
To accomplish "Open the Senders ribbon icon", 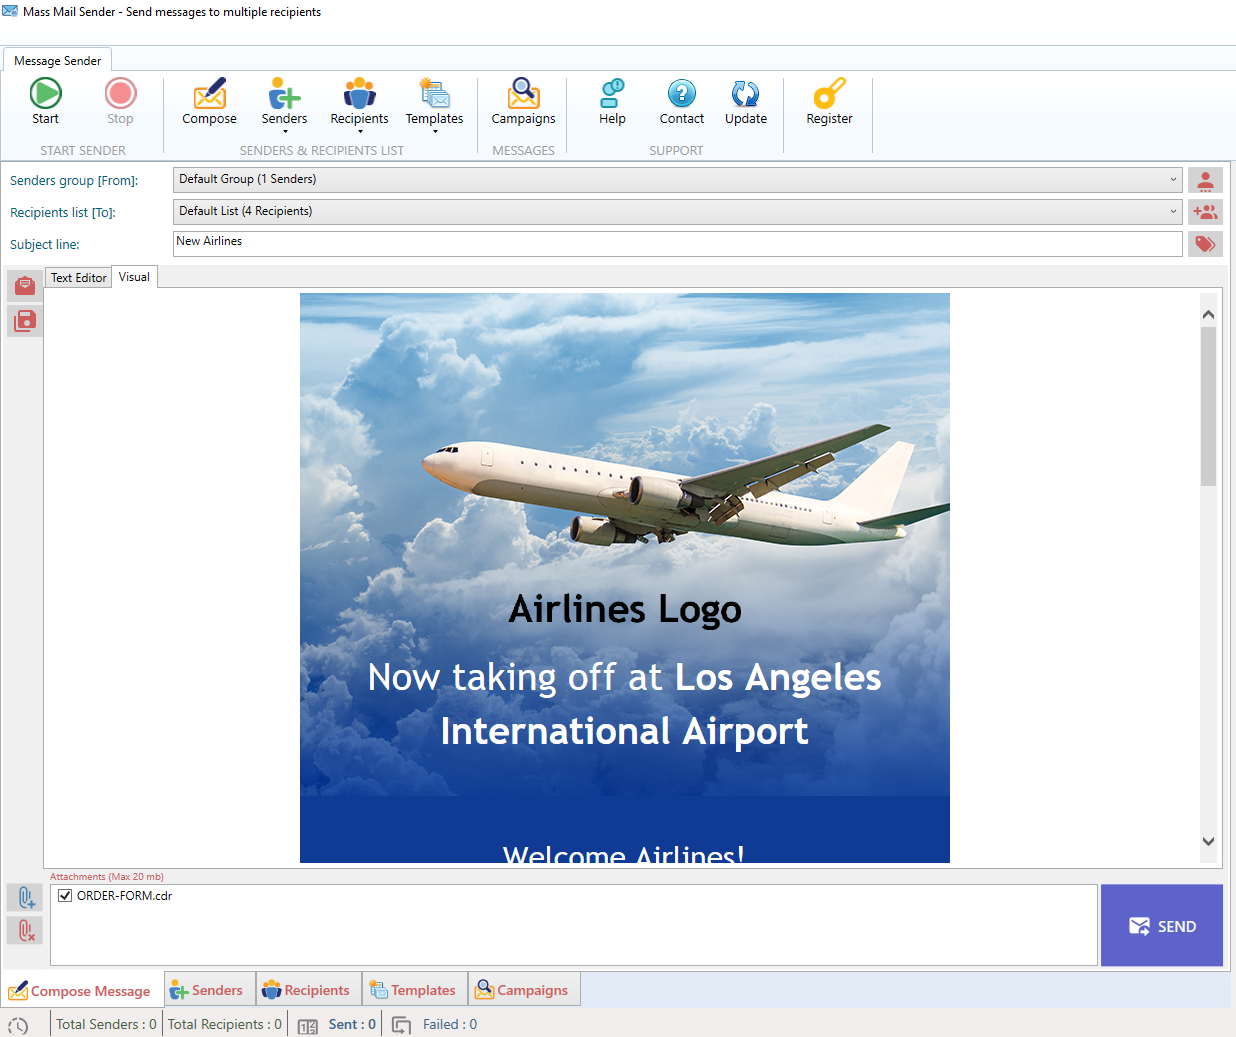I will coord(284,94).
